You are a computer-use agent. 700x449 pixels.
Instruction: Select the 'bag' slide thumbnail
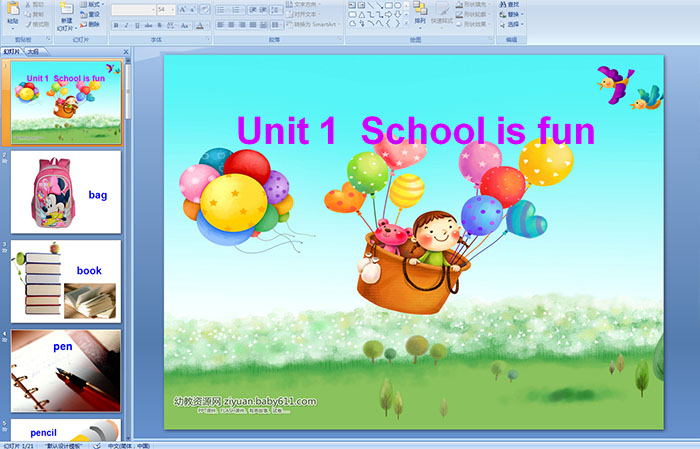pos(66,192)
